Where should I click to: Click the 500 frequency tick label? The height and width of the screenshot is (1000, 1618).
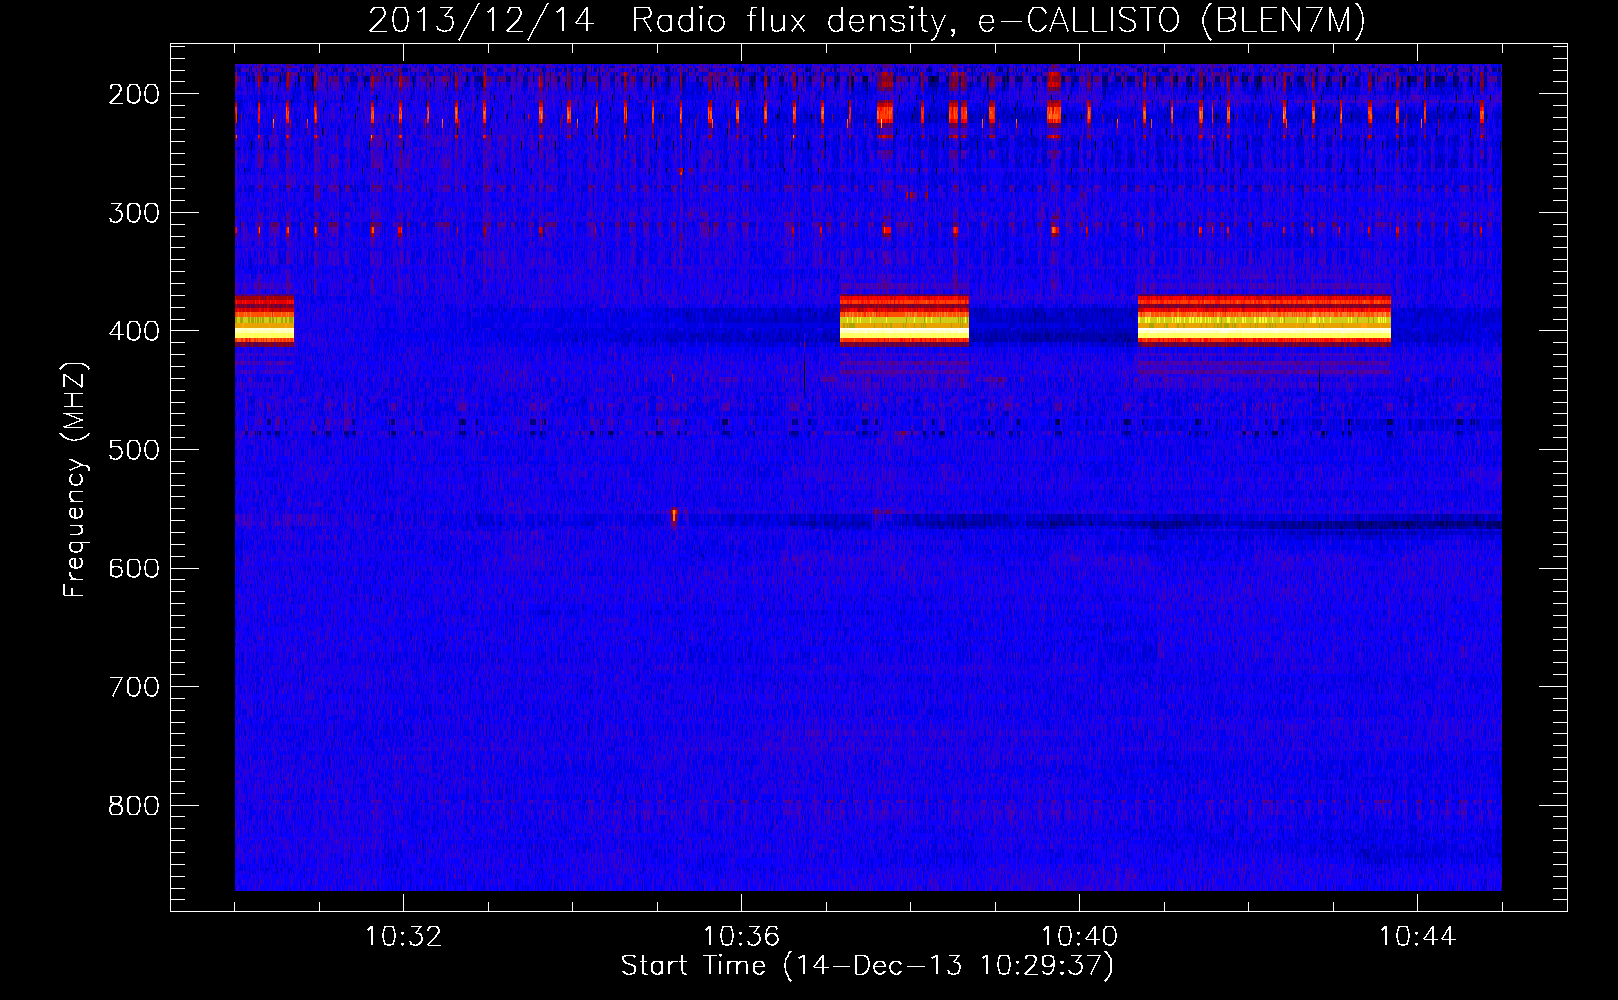point(133,450)
